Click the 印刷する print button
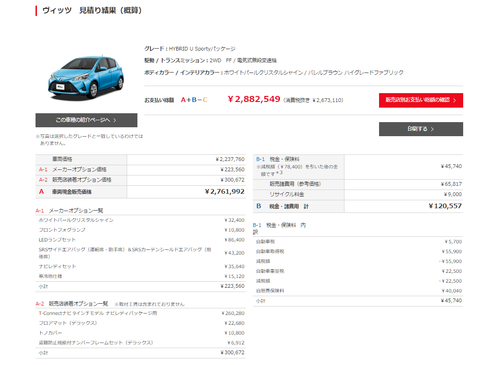Image resolution: width=480 pixels, height=365 pixels. (421, 129)
